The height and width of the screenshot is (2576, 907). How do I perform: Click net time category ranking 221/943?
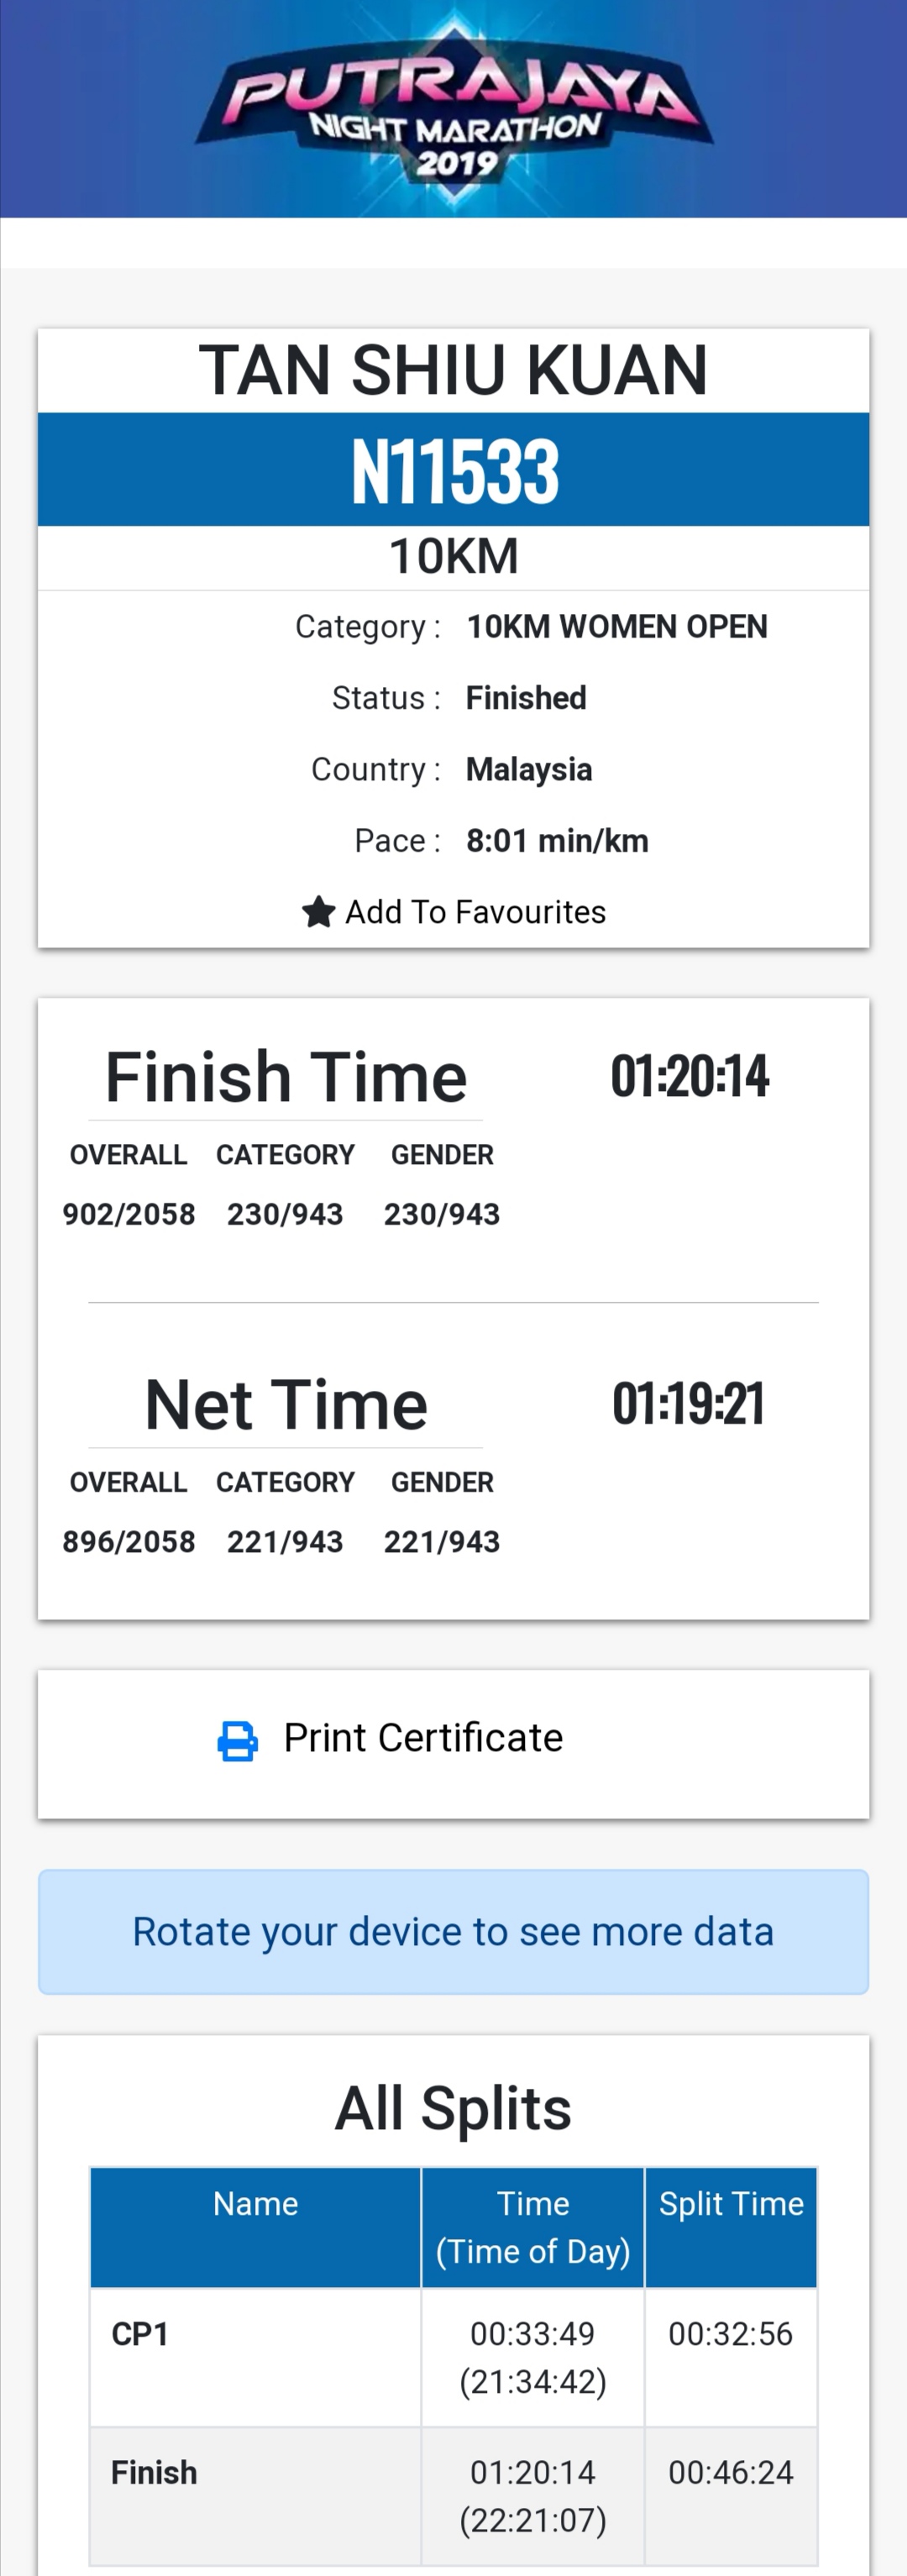pos(285,1541)
